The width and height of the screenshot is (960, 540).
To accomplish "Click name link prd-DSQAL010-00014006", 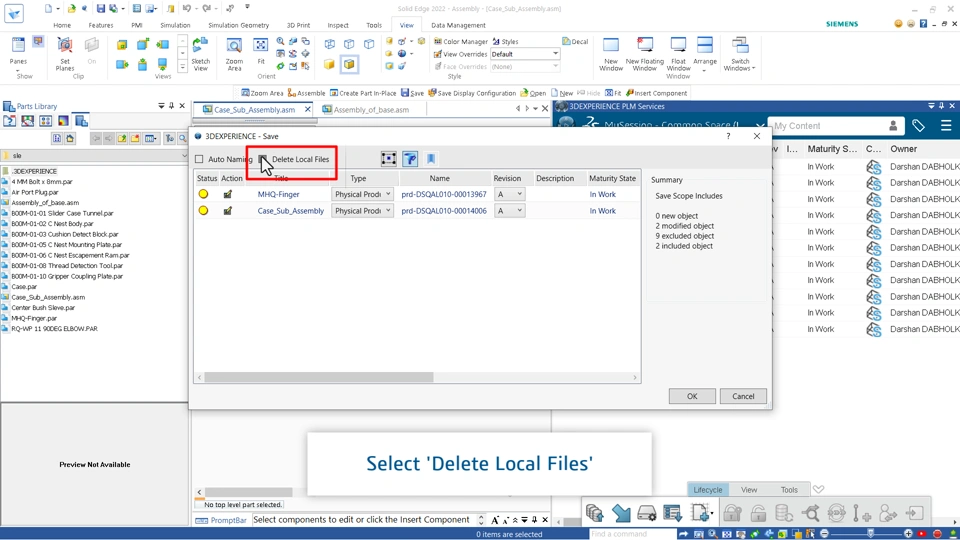I will coord(444,211).
